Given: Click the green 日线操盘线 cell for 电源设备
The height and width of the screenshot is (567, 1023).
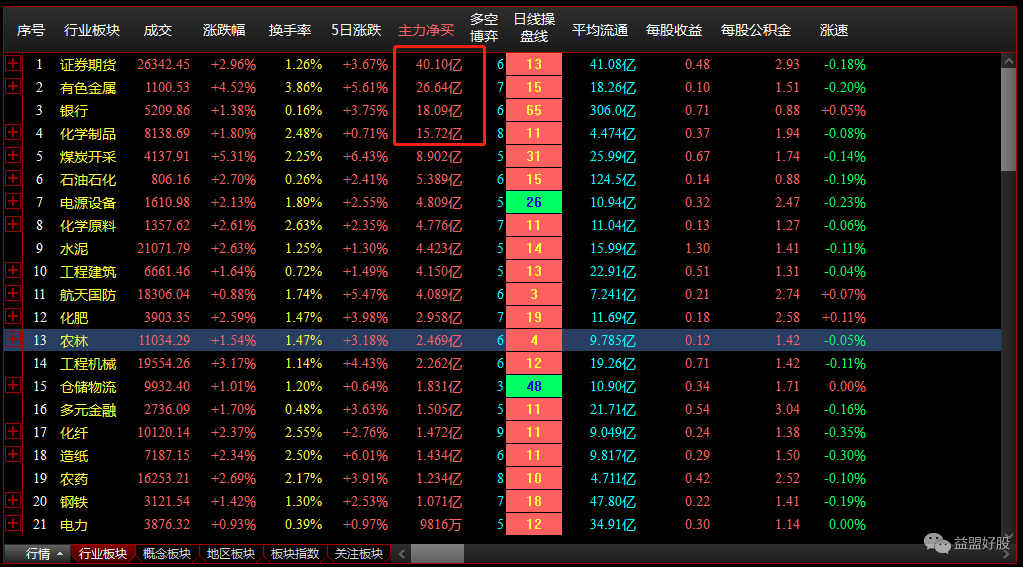Looking at the screenshot, I should (533, 202).
